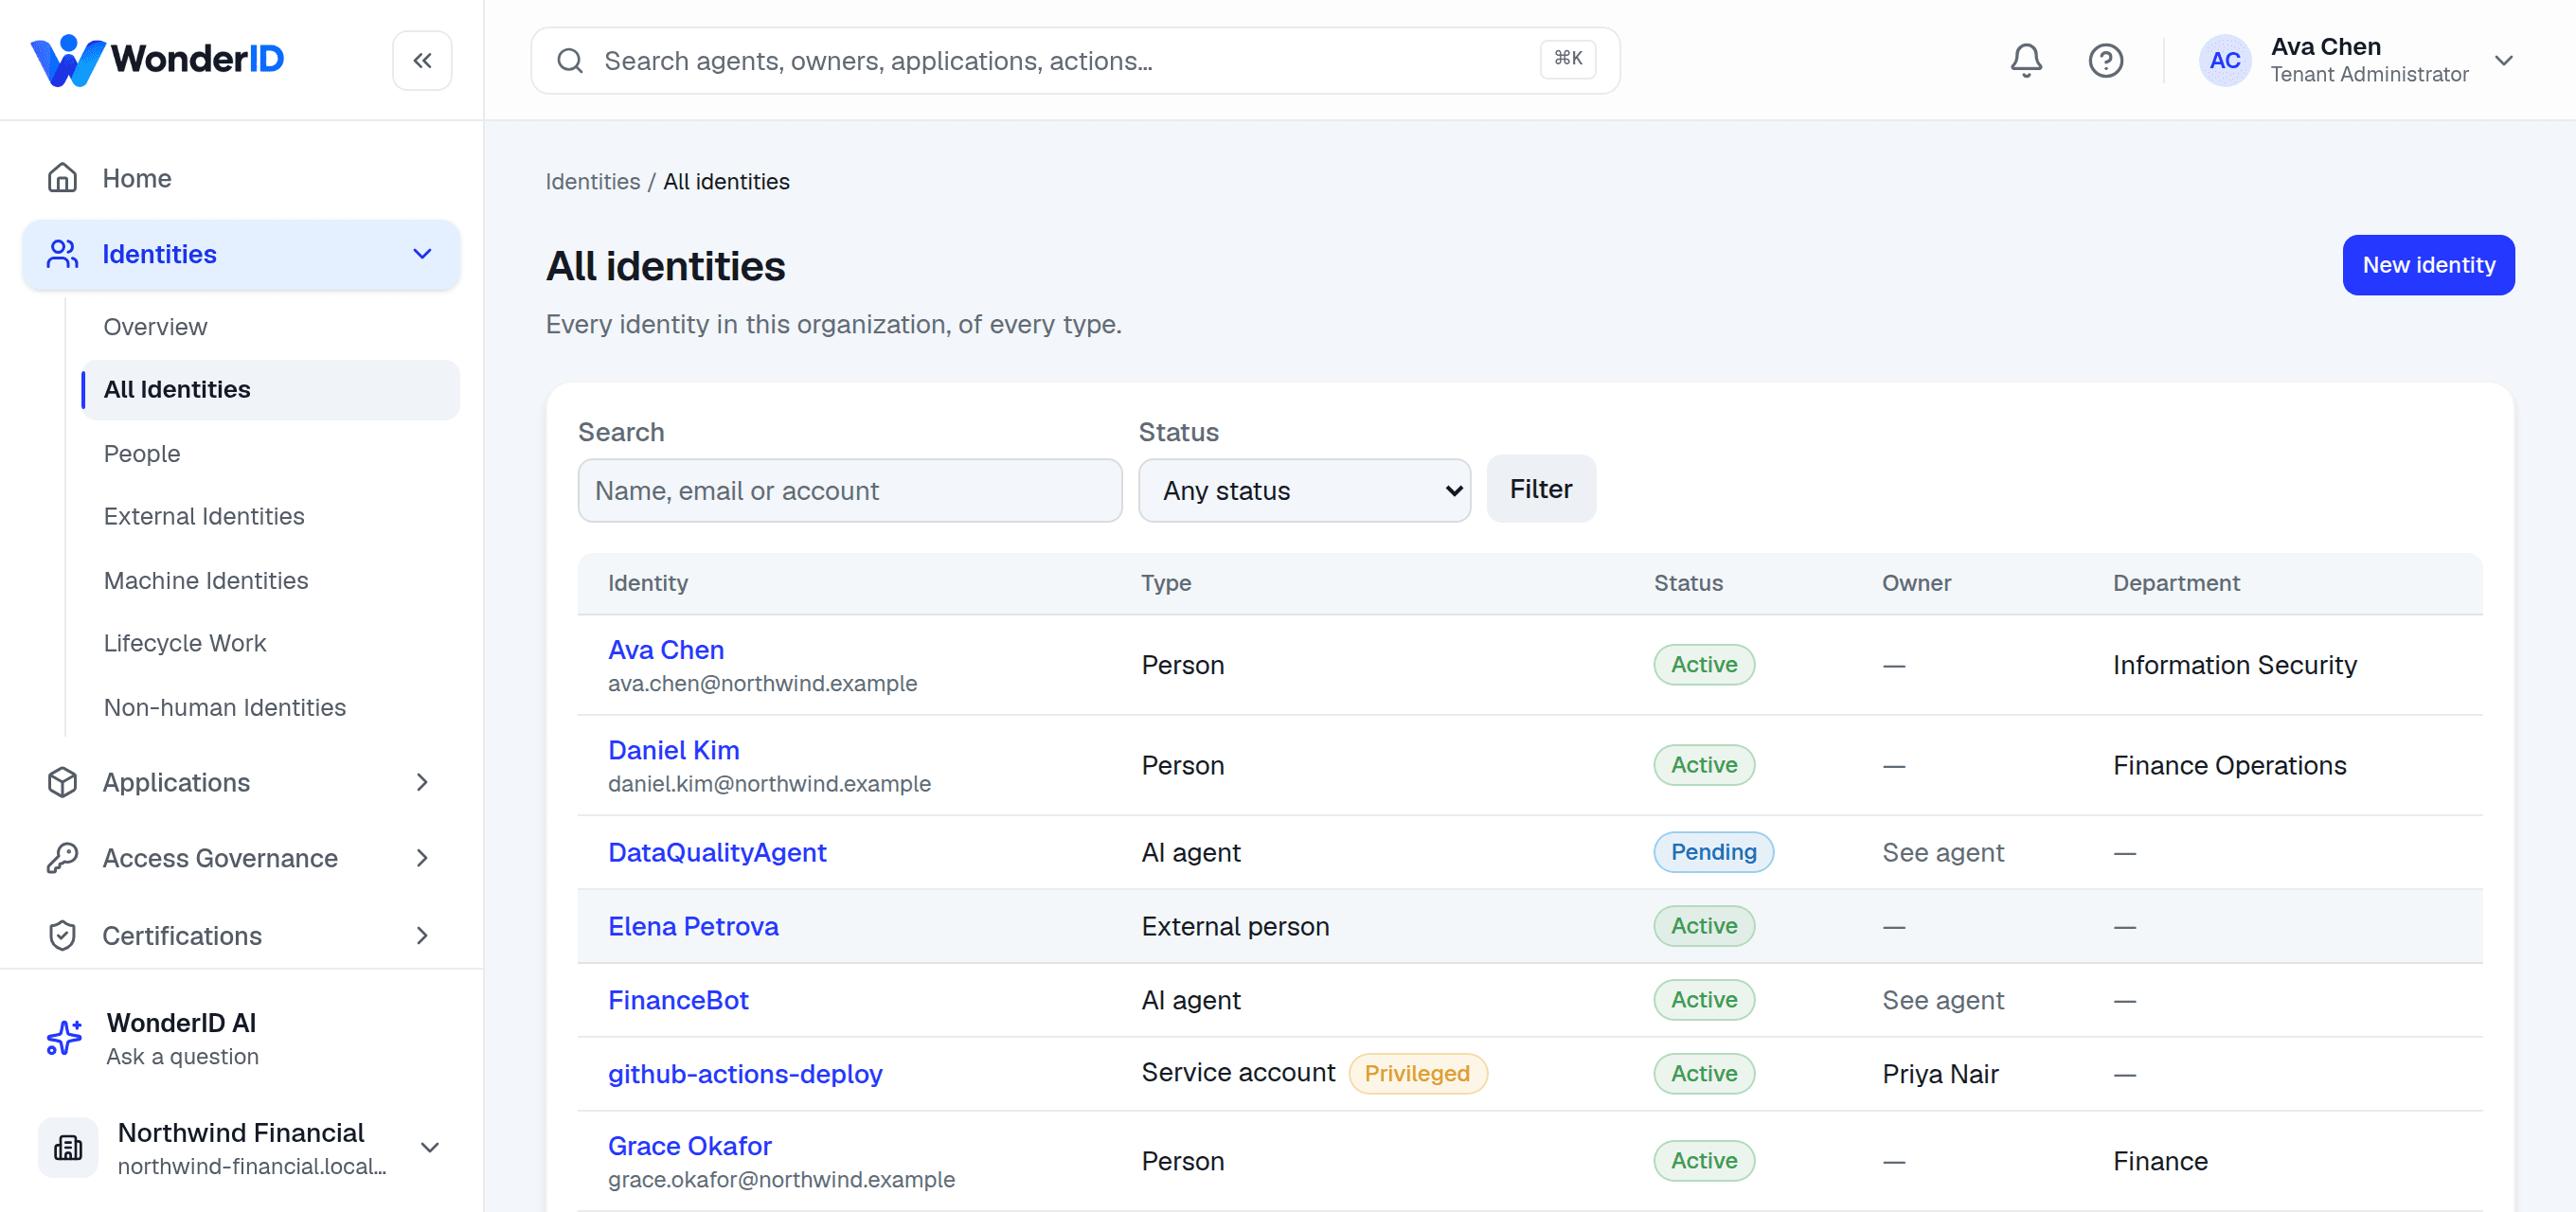The width and height of the screenshot is (2576, 1212).
Task: Open Non-human Identities in sidebar
Action: click(x=225, y=707)
